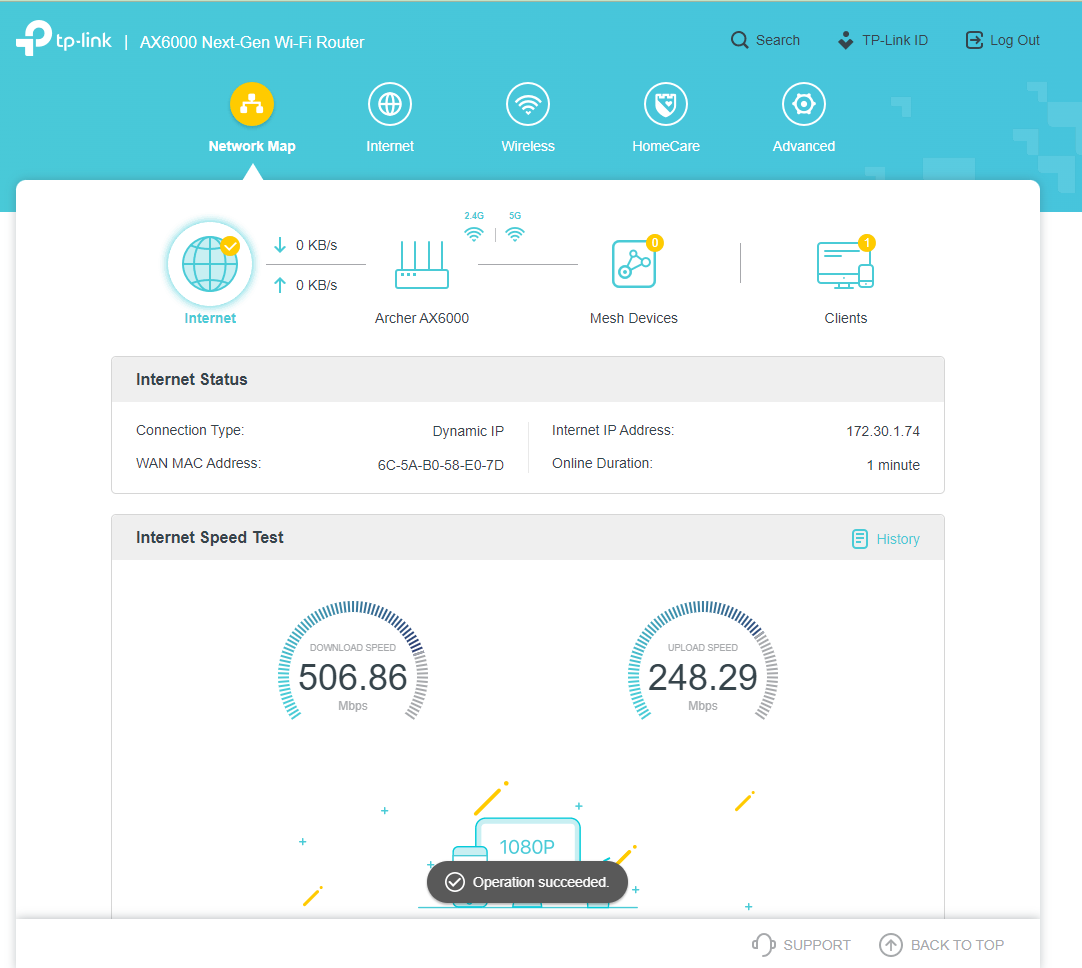This screenshot has width=1082, height=968.
Task: Click the Support headset icon
Action: [x=763, y=945]
